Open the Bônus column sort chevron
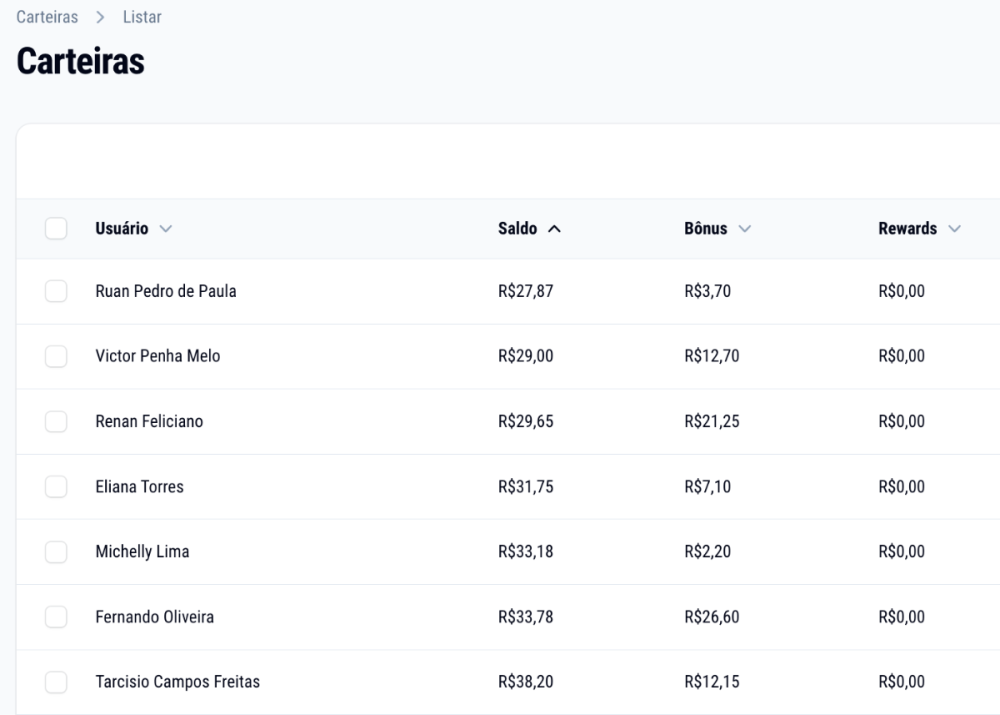 point(744,229)
